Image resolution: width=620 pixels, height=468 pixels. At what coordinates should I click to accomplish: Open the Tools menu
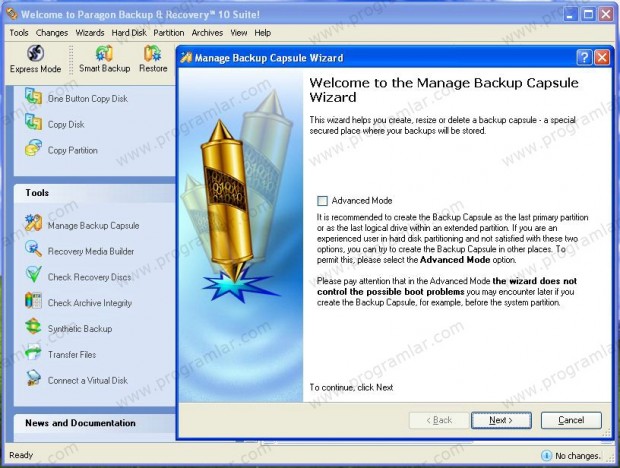(x=19, y=33)
